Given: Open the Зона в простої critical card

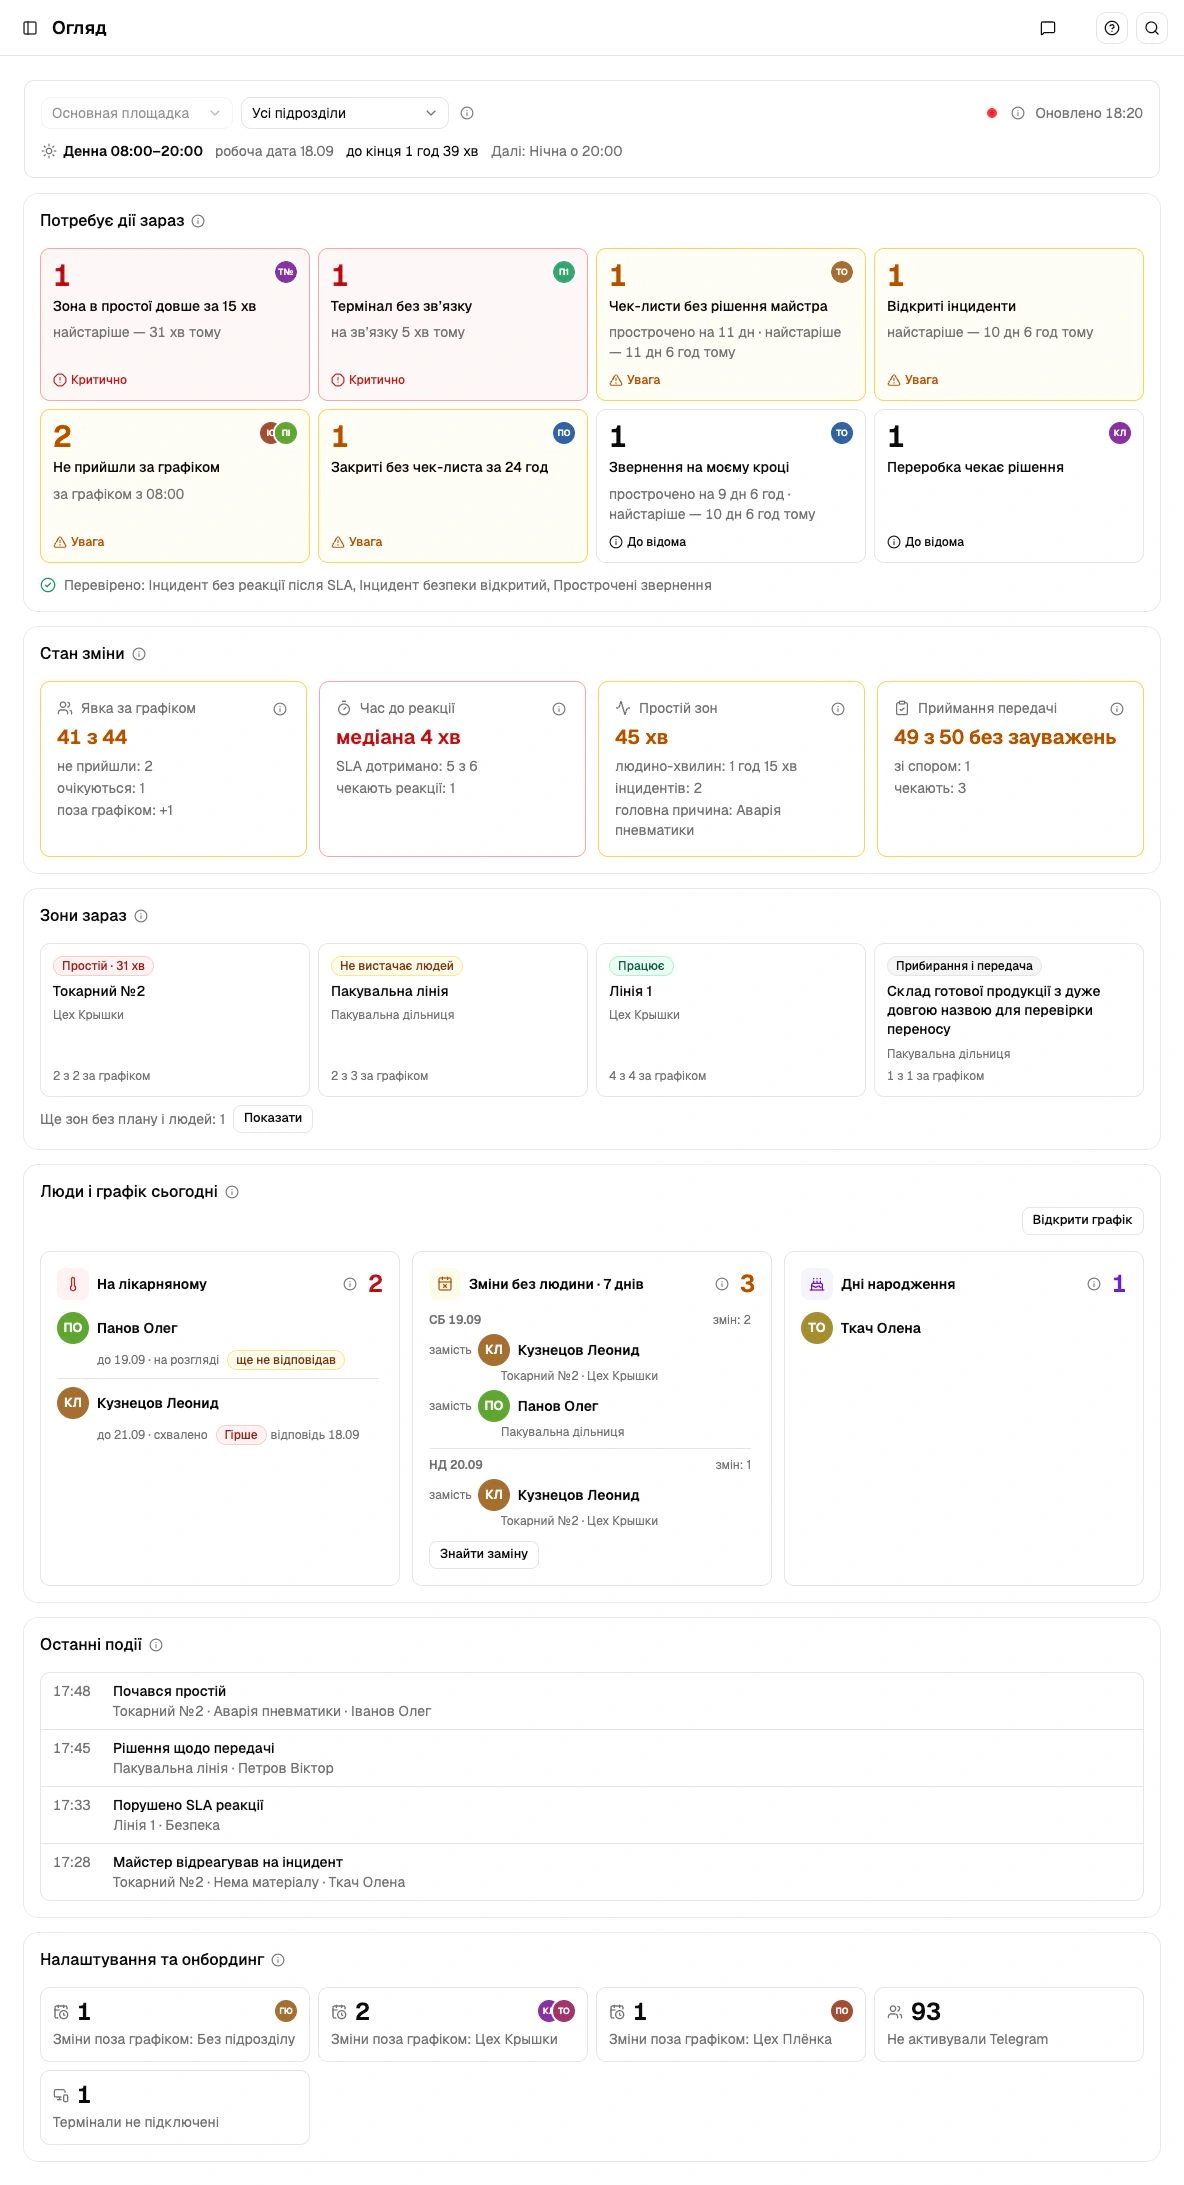Looking at the screenshot, I should pyautogui.click(x=175, y=325).
